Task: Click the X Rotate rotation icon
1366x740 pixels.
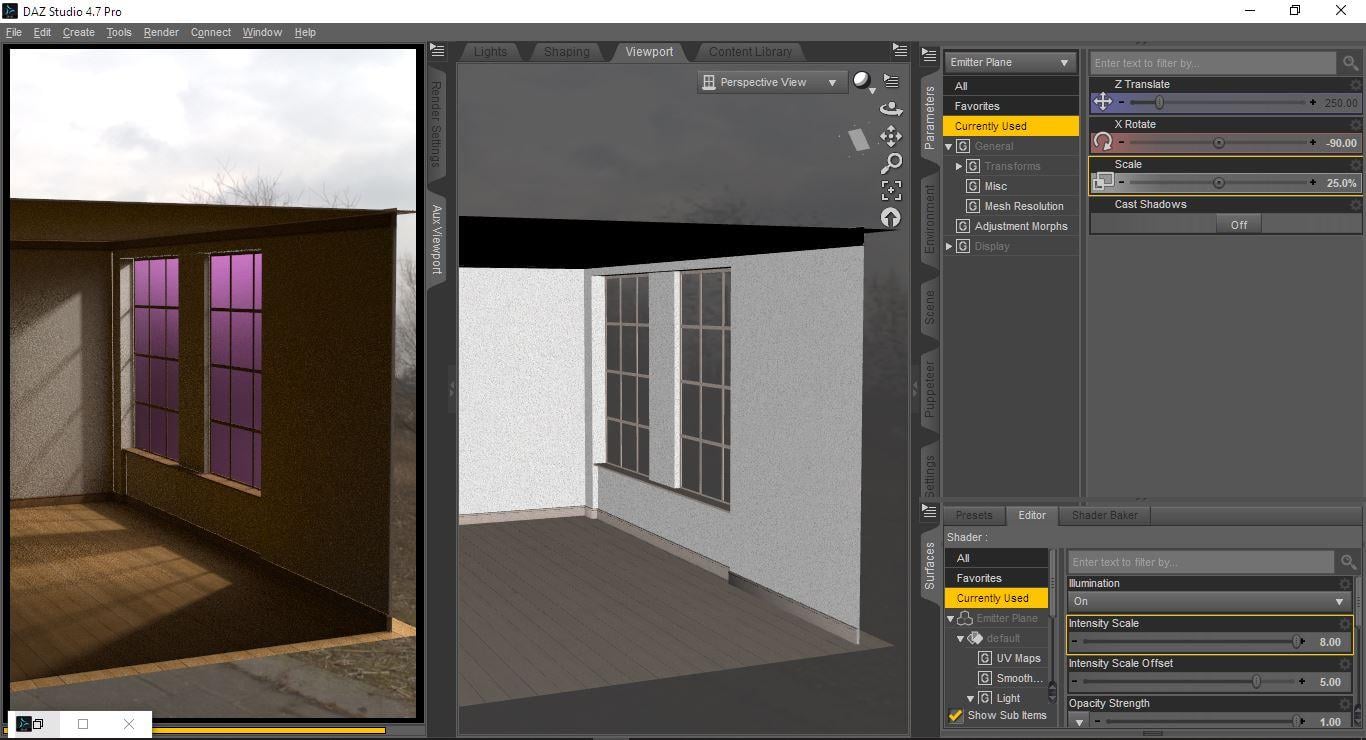Action: click(x=1102, y=142)
